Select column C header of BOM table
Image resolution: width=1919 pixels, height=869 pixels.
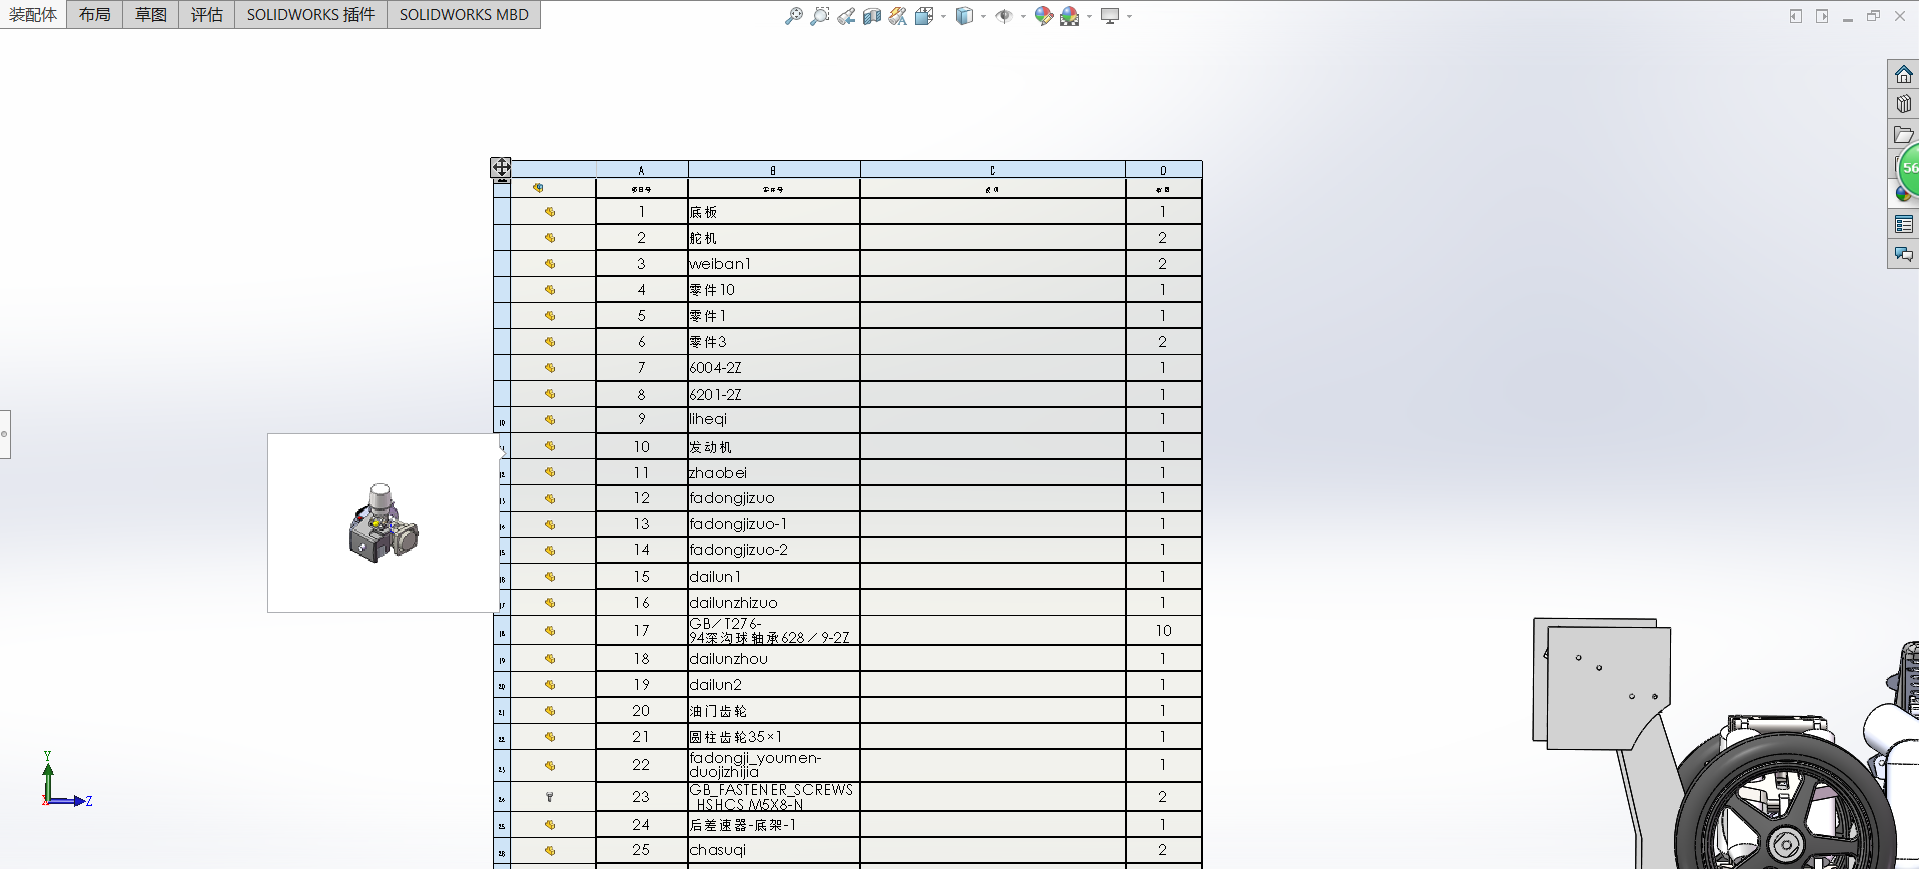point(993,170)
